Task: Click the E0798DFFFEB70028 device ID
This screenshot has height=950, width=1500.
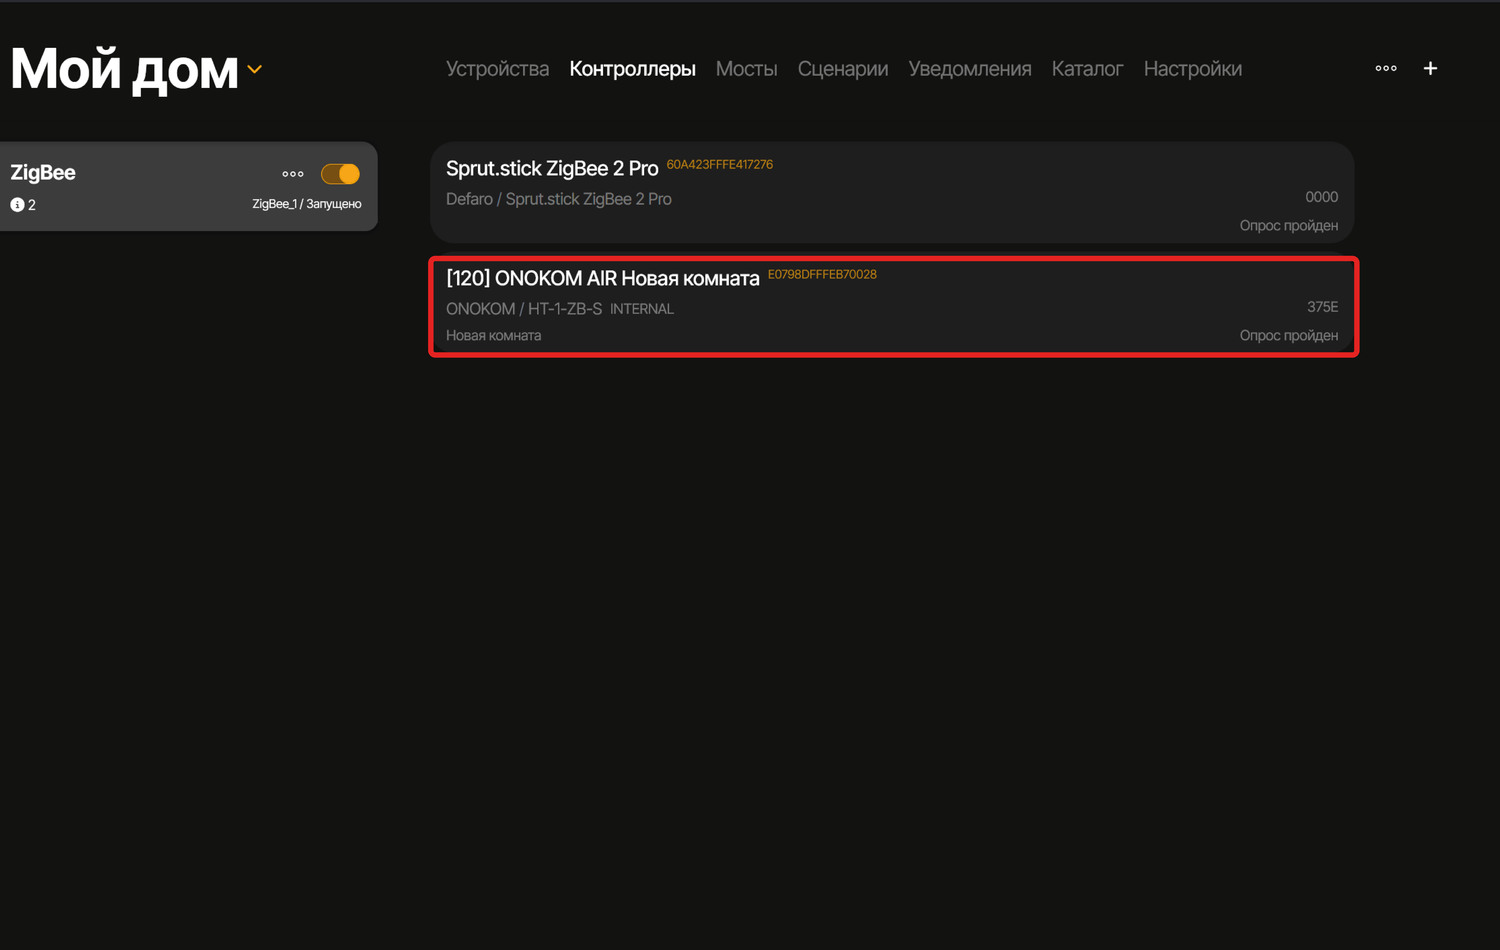Action: click(x=822, y=274)
